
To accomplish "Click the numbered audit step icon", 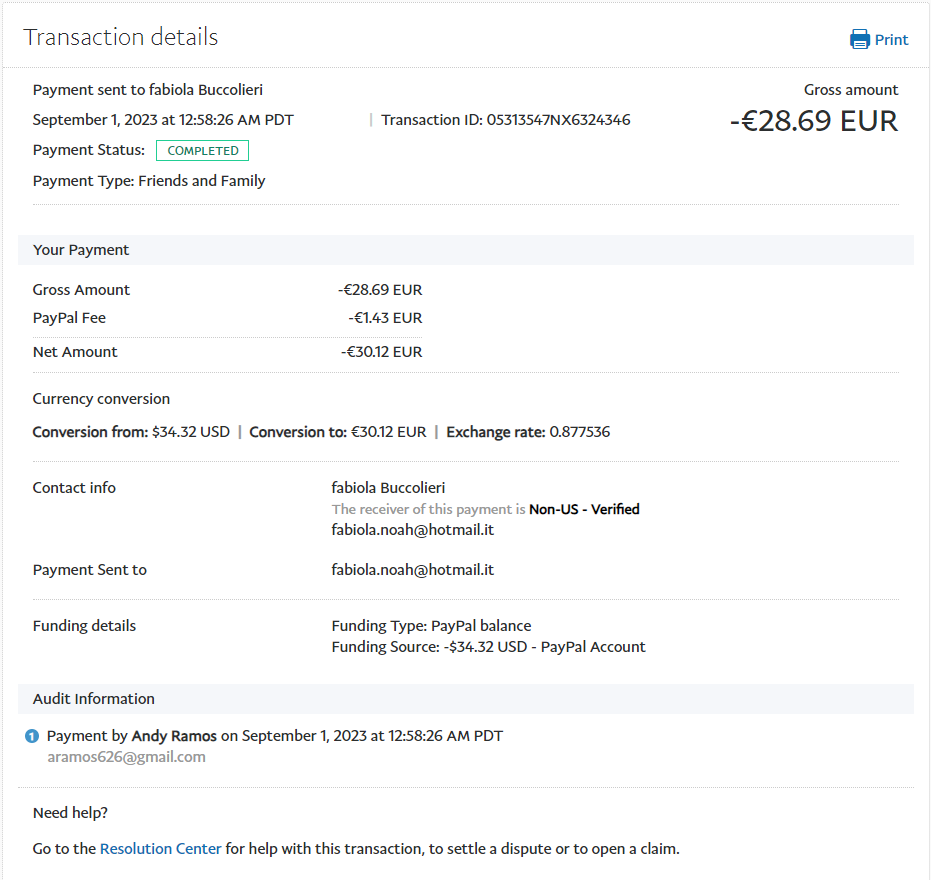I will pos(32,737).
